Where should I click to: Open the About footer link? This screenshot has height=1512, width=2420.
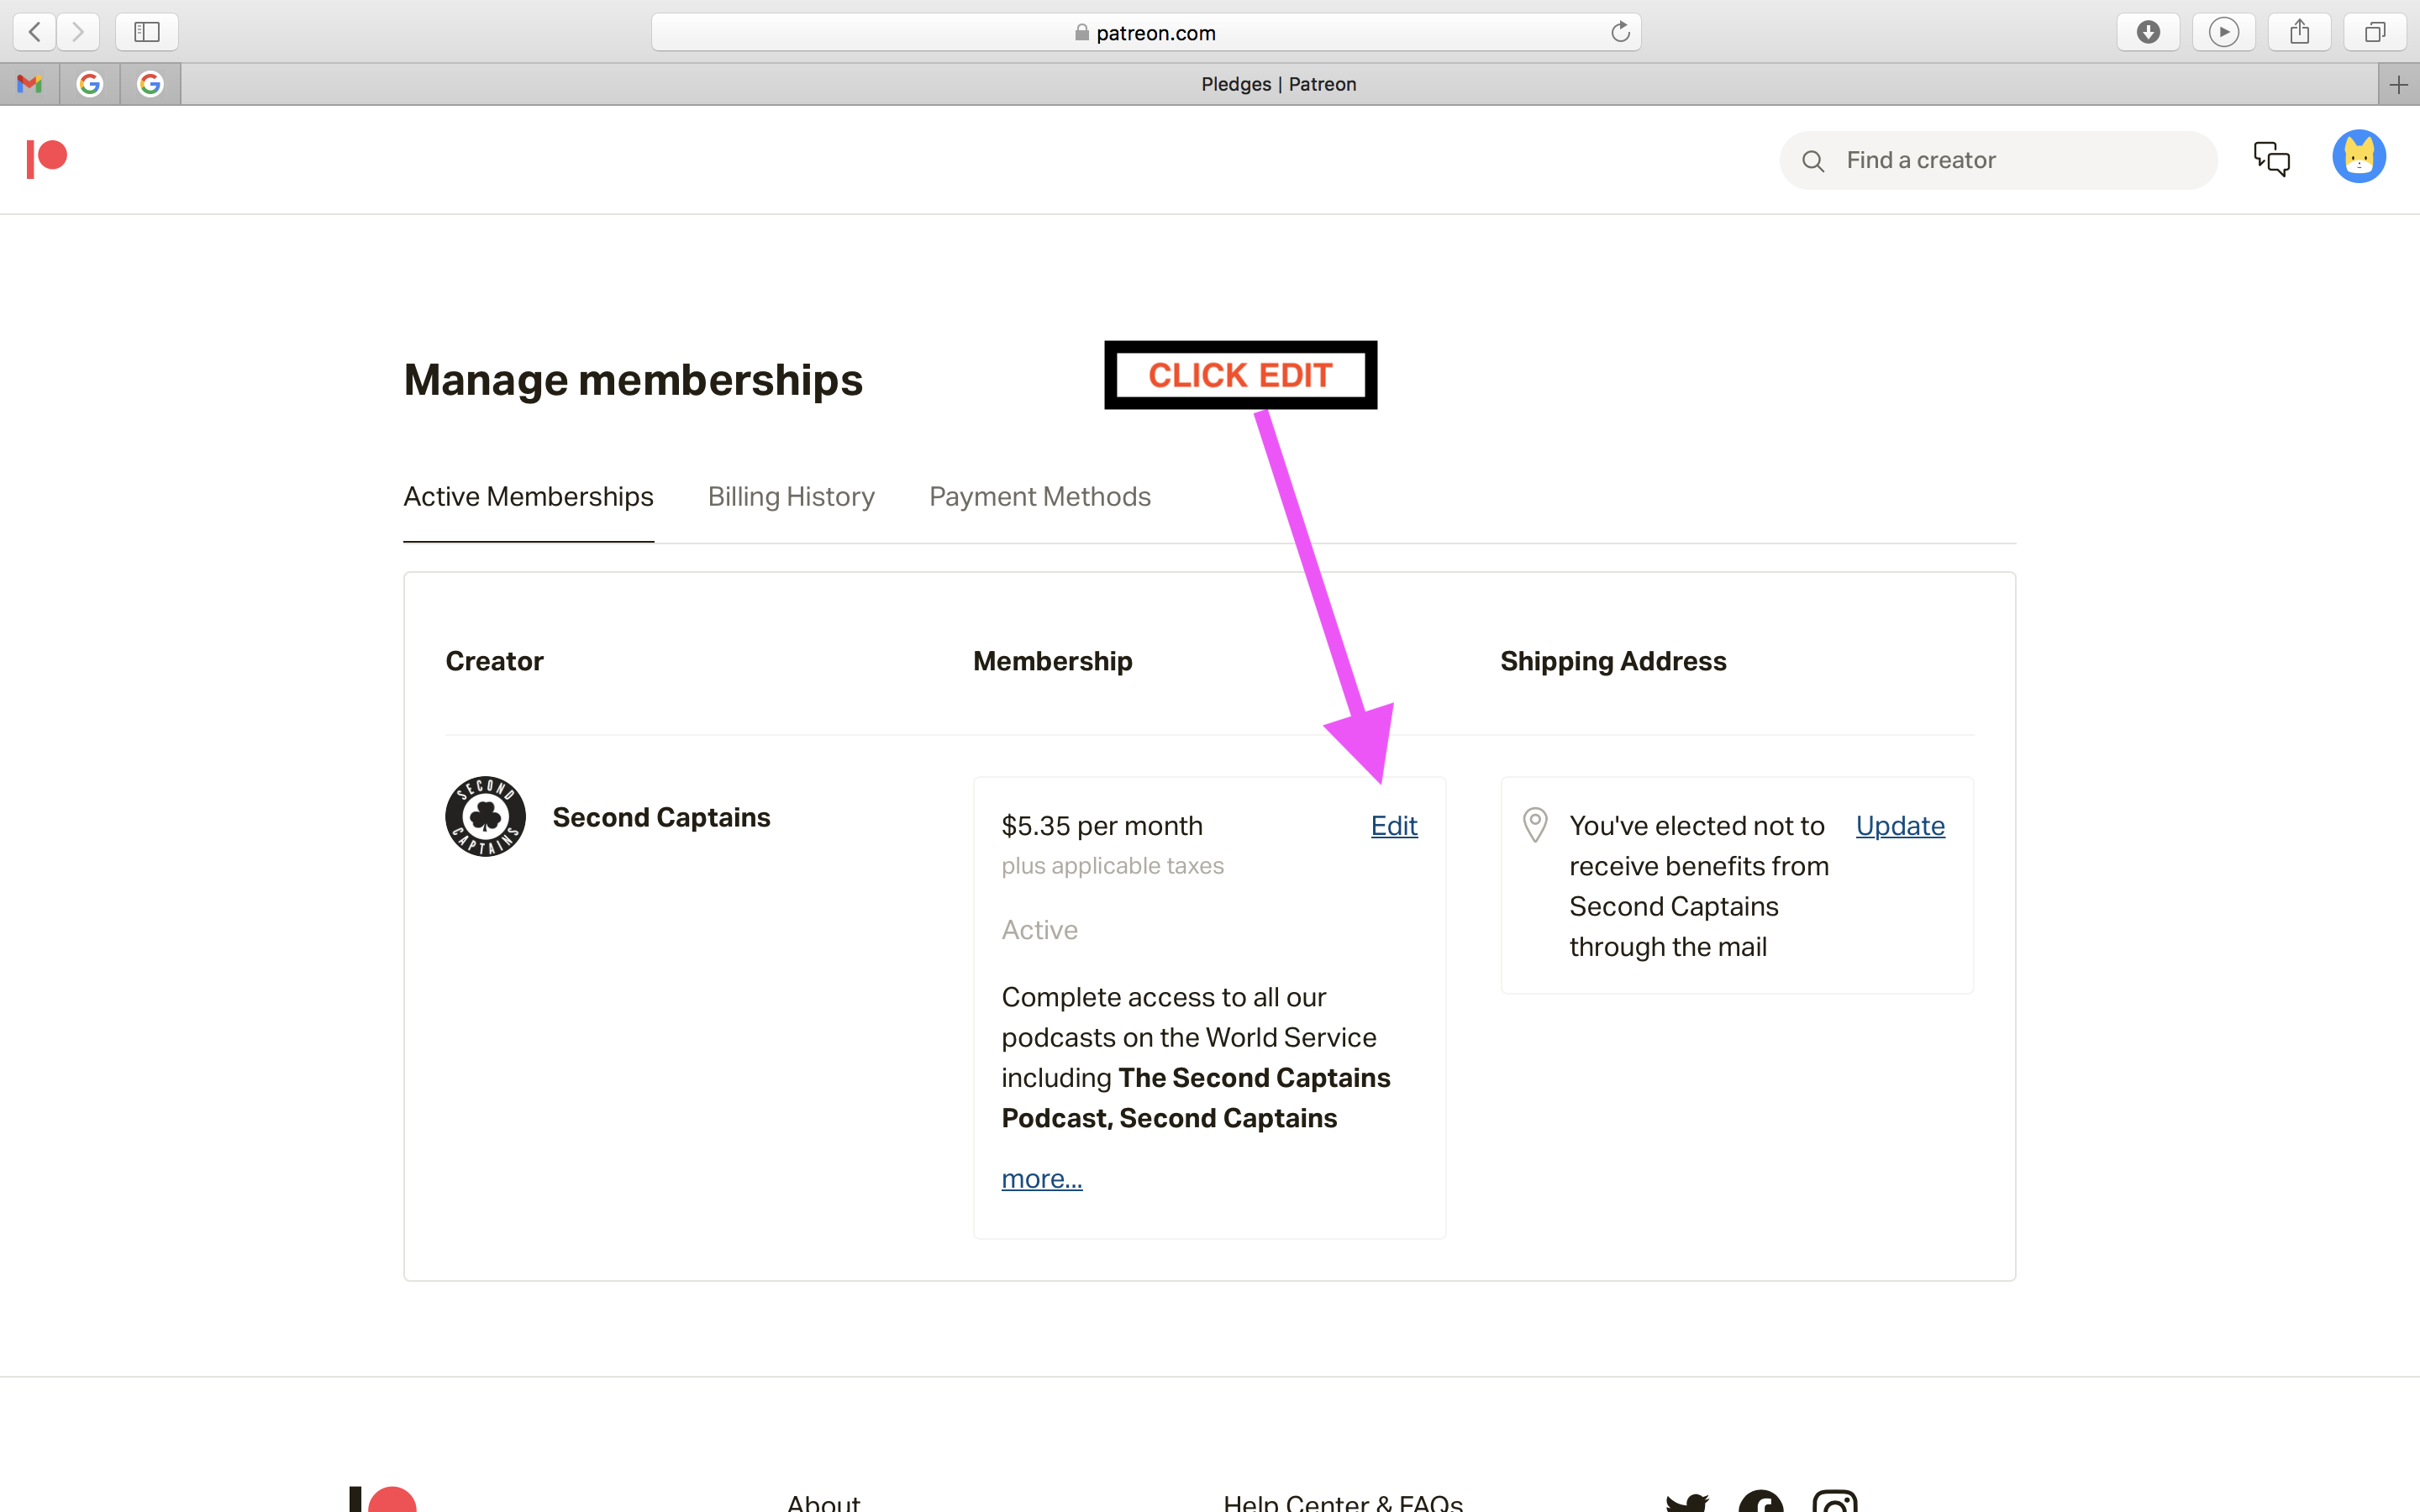click(823, 1502)
